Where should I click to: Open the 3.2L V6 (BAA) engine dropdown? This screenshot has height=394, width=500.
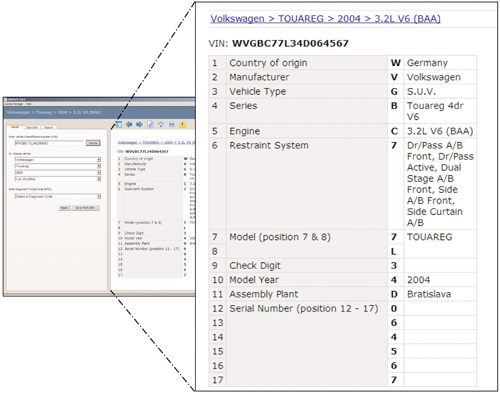click(57, 179)
